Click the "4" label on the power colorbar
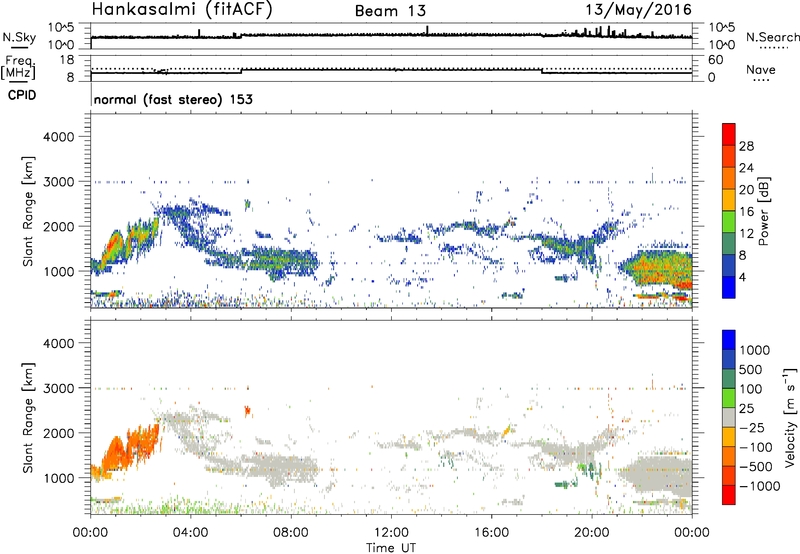 tap(742, 277)
